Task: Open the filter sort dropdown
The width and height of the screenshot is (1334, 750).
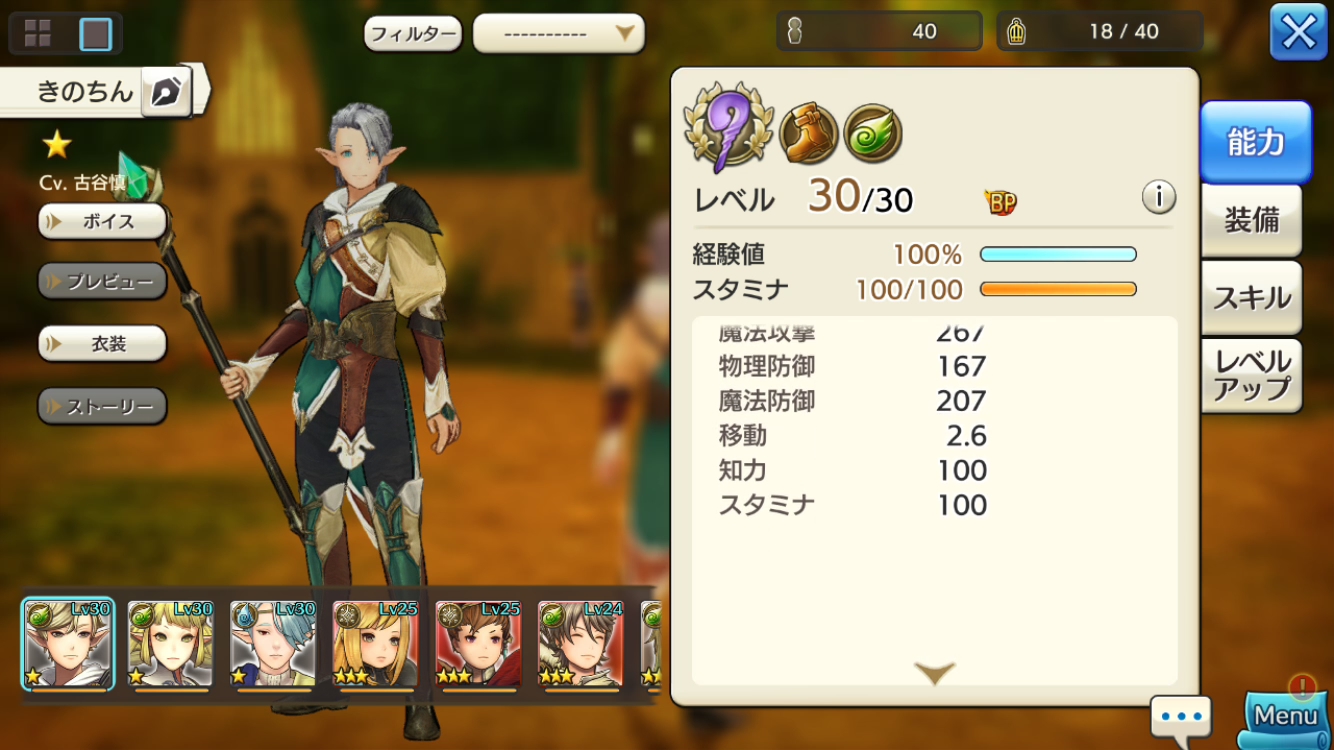Action: 559,34
